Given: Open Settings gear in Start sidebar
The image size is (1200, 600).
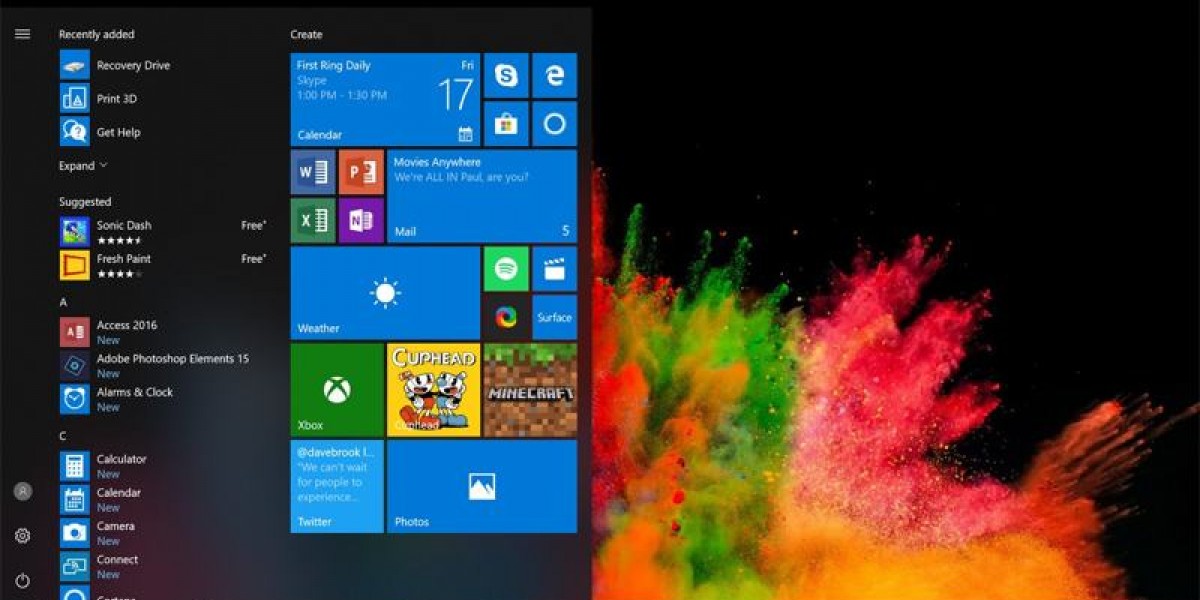Looking at the screenshot, I should [22, 536].
